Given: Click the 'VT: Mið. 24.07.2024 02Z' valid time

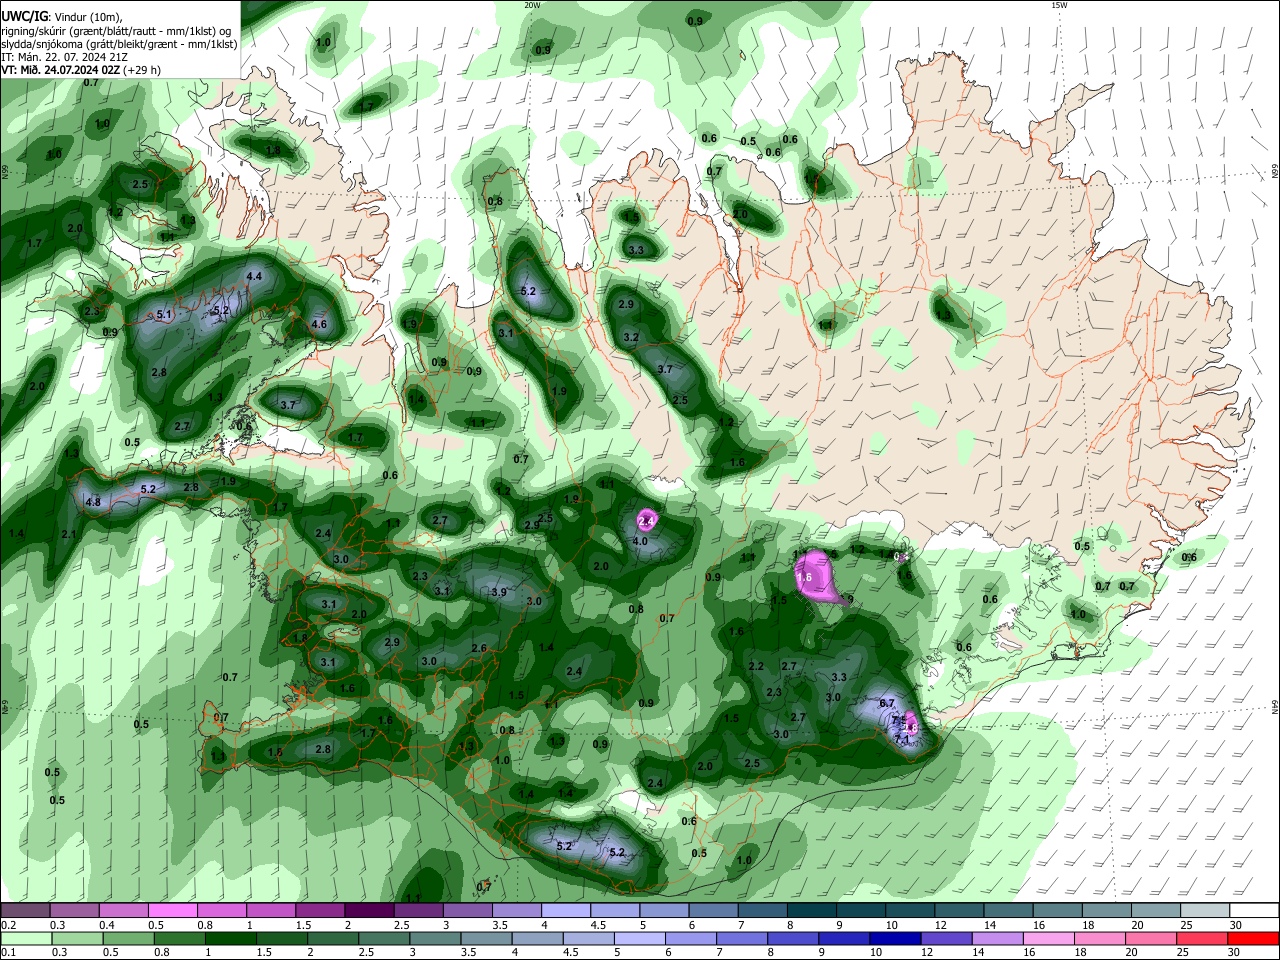Looking at the screenshot, I should tap(80, 70).
